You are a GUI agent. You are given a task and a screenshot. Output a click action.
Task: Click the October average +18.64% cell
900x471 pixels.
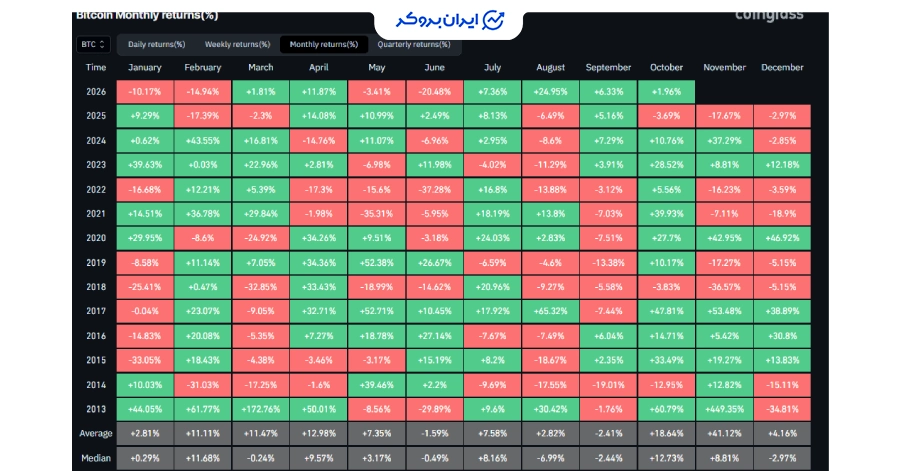666,433
